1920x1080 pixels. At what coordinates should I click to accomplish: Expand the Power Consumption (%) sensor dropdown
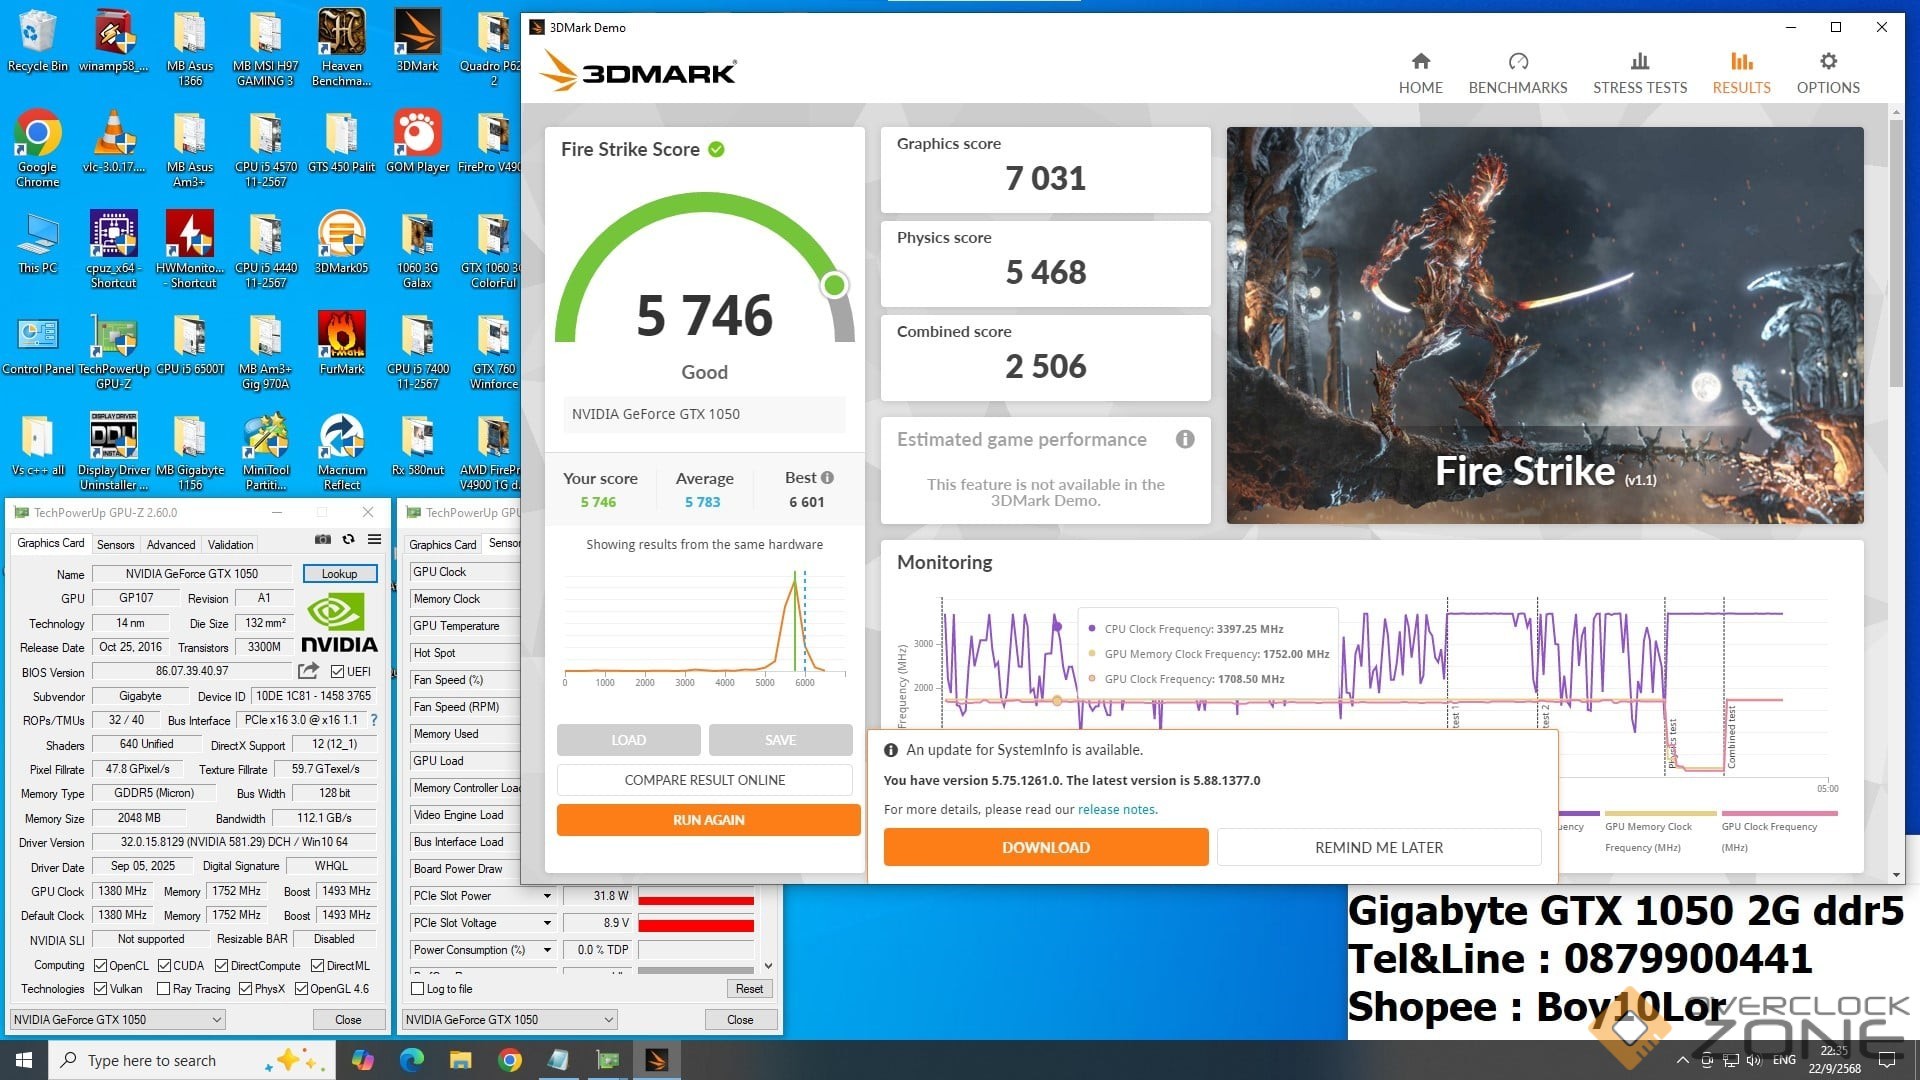[x=547, y=950]
